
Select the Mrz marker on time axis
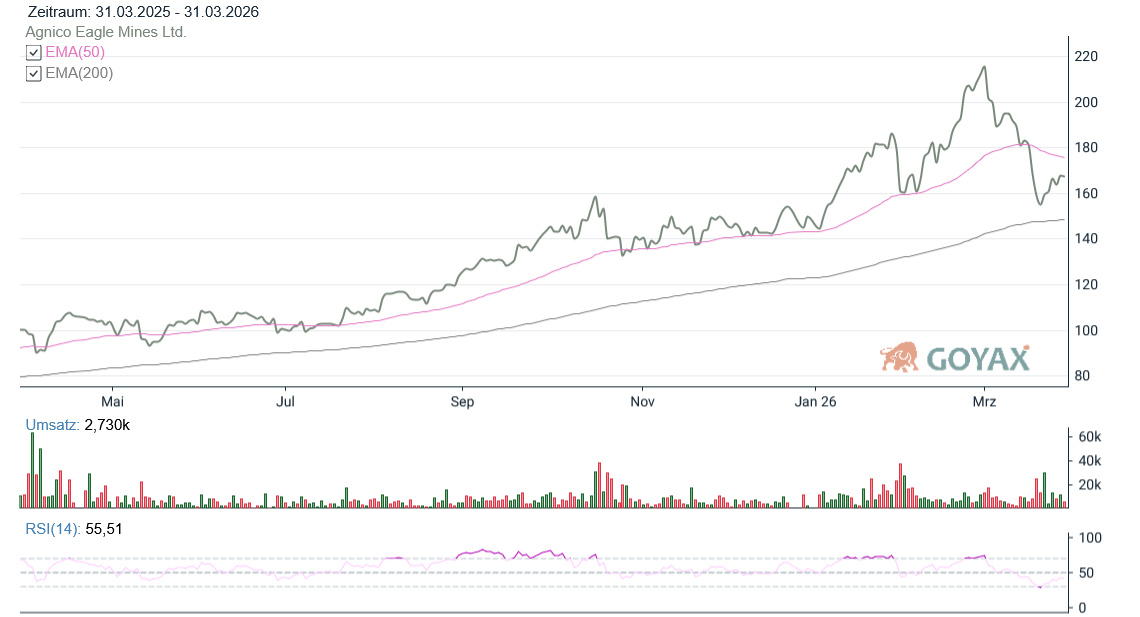coord(984,401)
